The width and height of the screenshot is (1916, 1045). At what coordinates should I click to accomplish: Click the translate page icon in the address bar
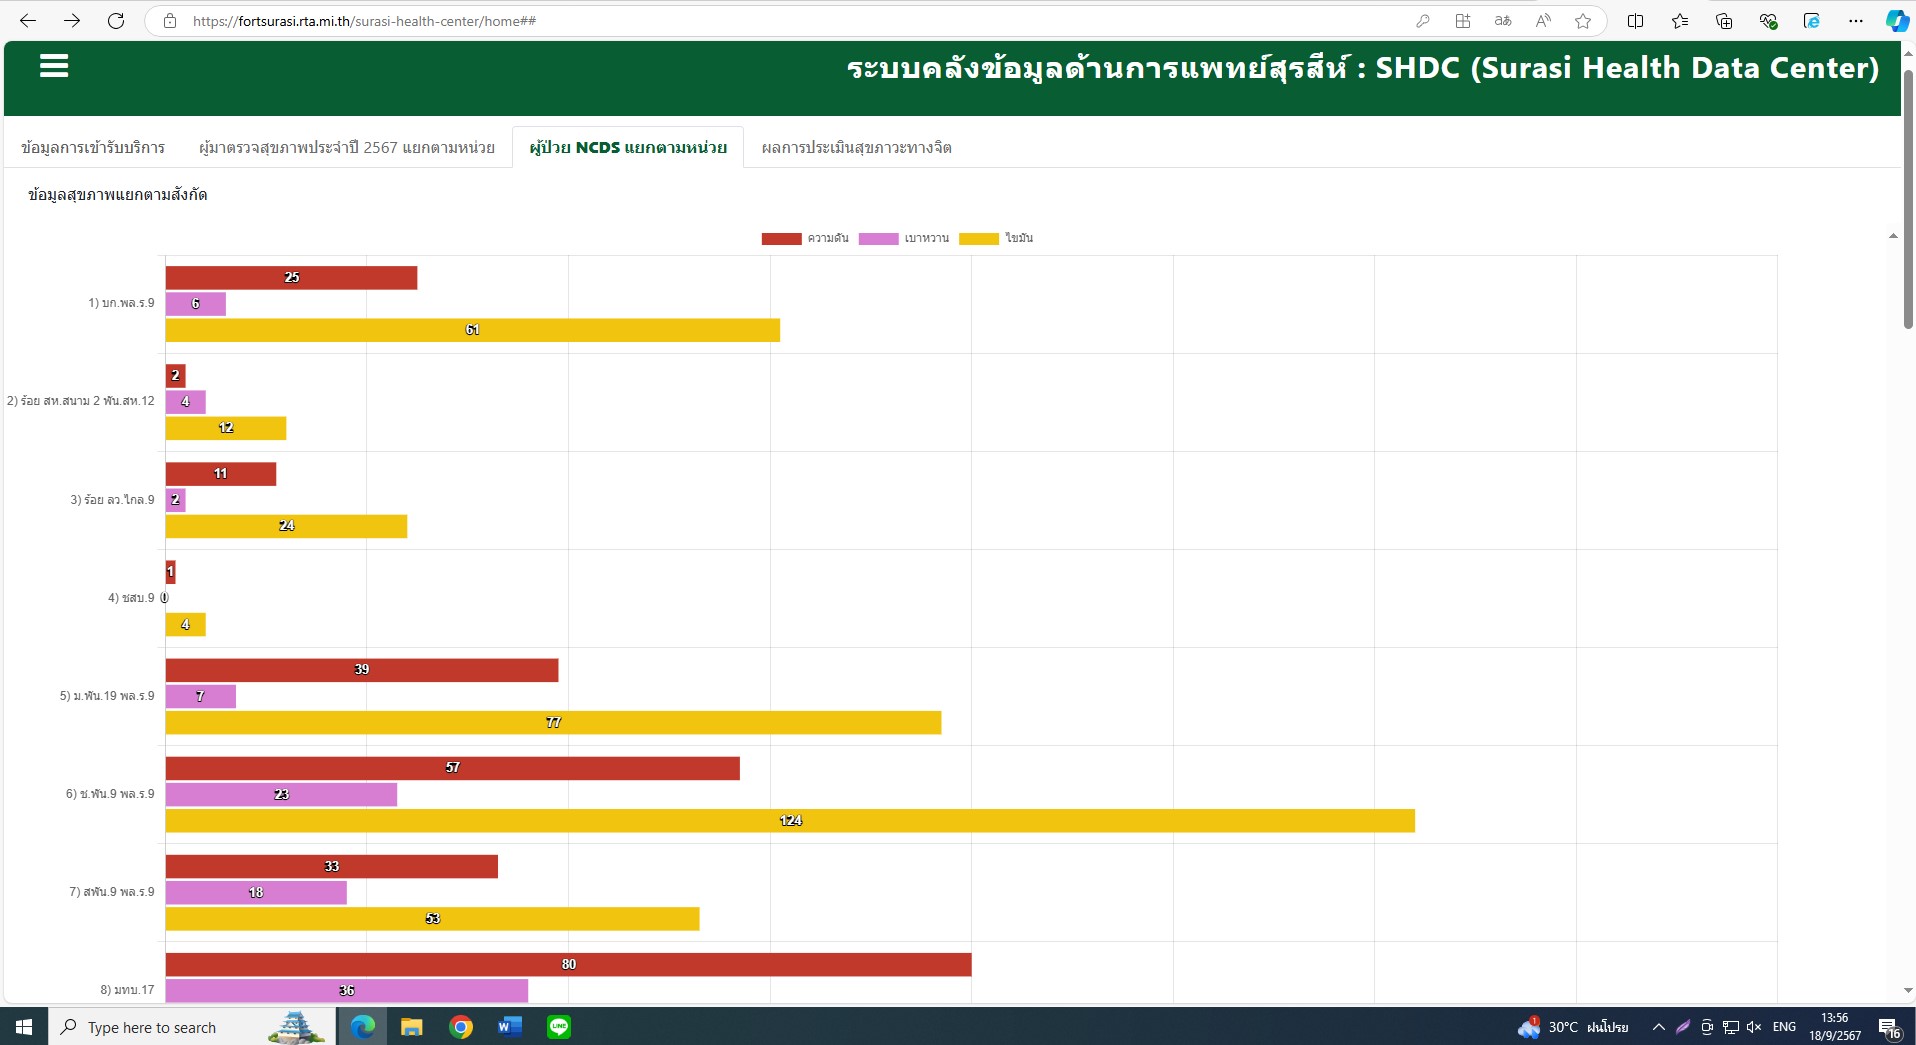click(x=1502, y=21)
